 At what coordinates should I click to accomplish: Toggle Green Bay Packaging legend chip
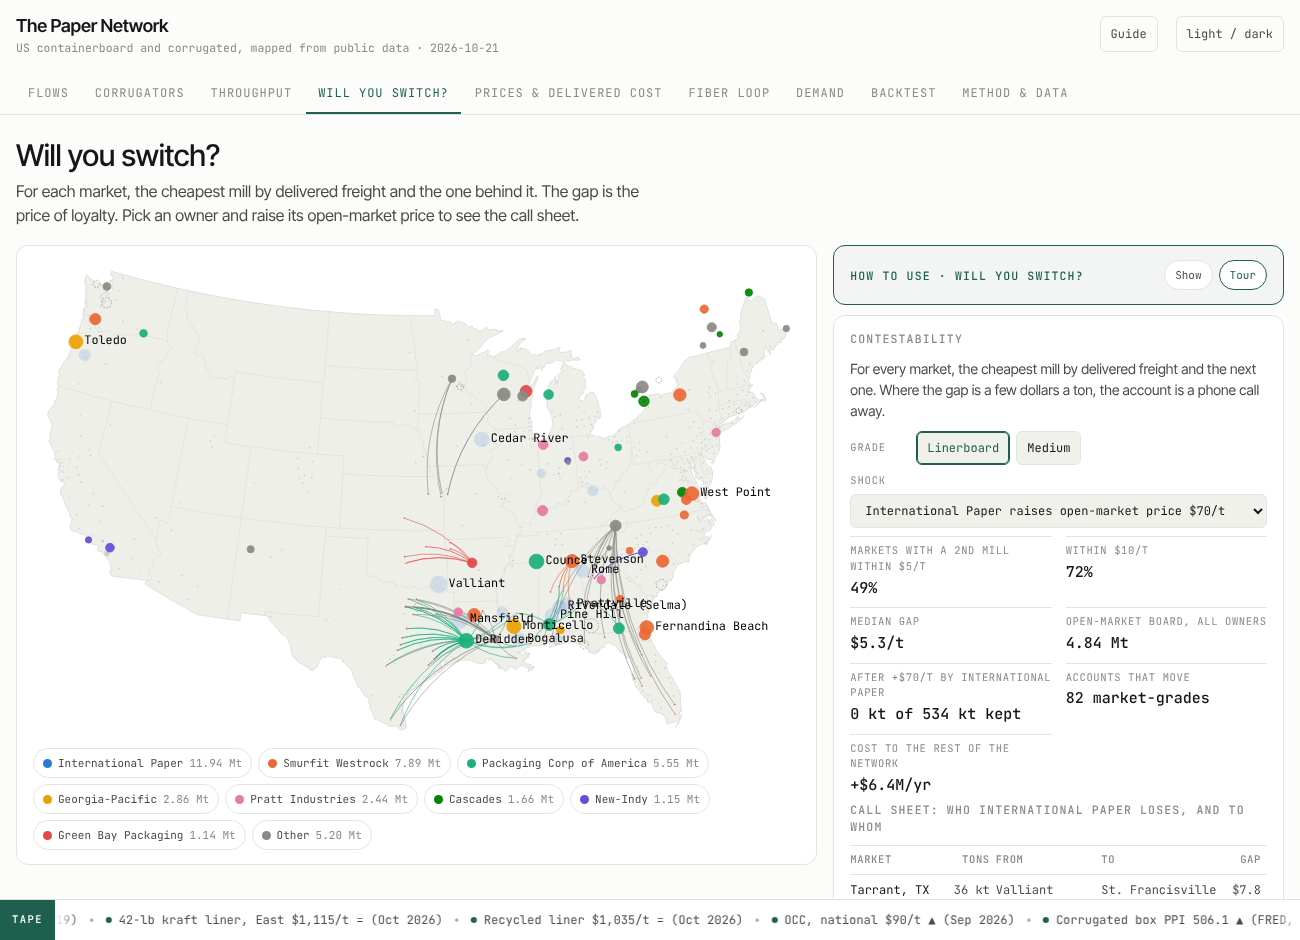click(139, 835)
